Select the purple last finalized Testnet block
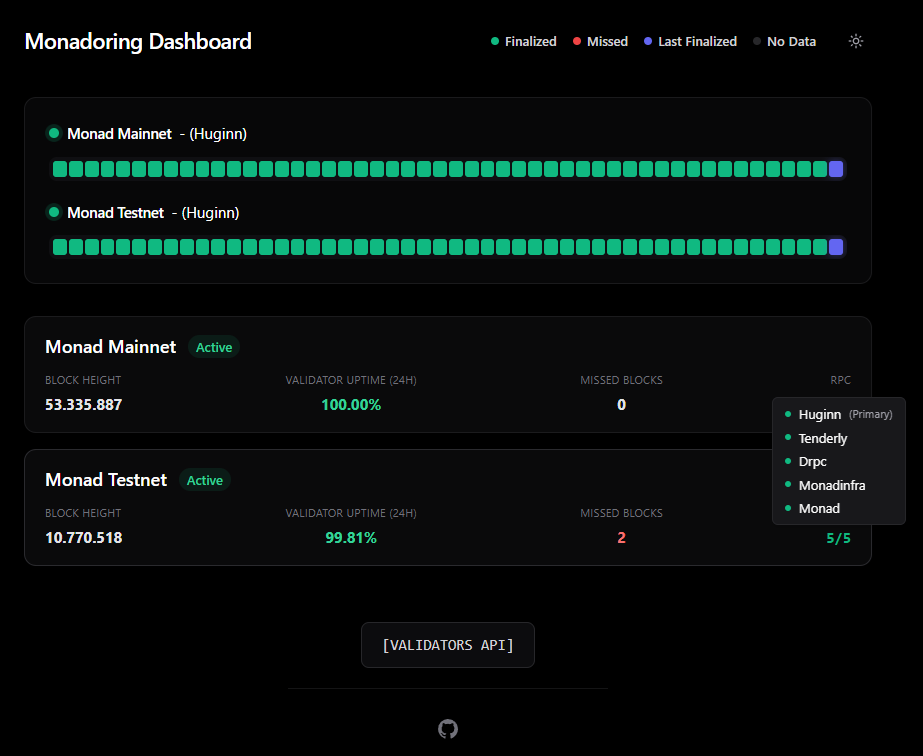The image size is (923, 756). [836, 247]
